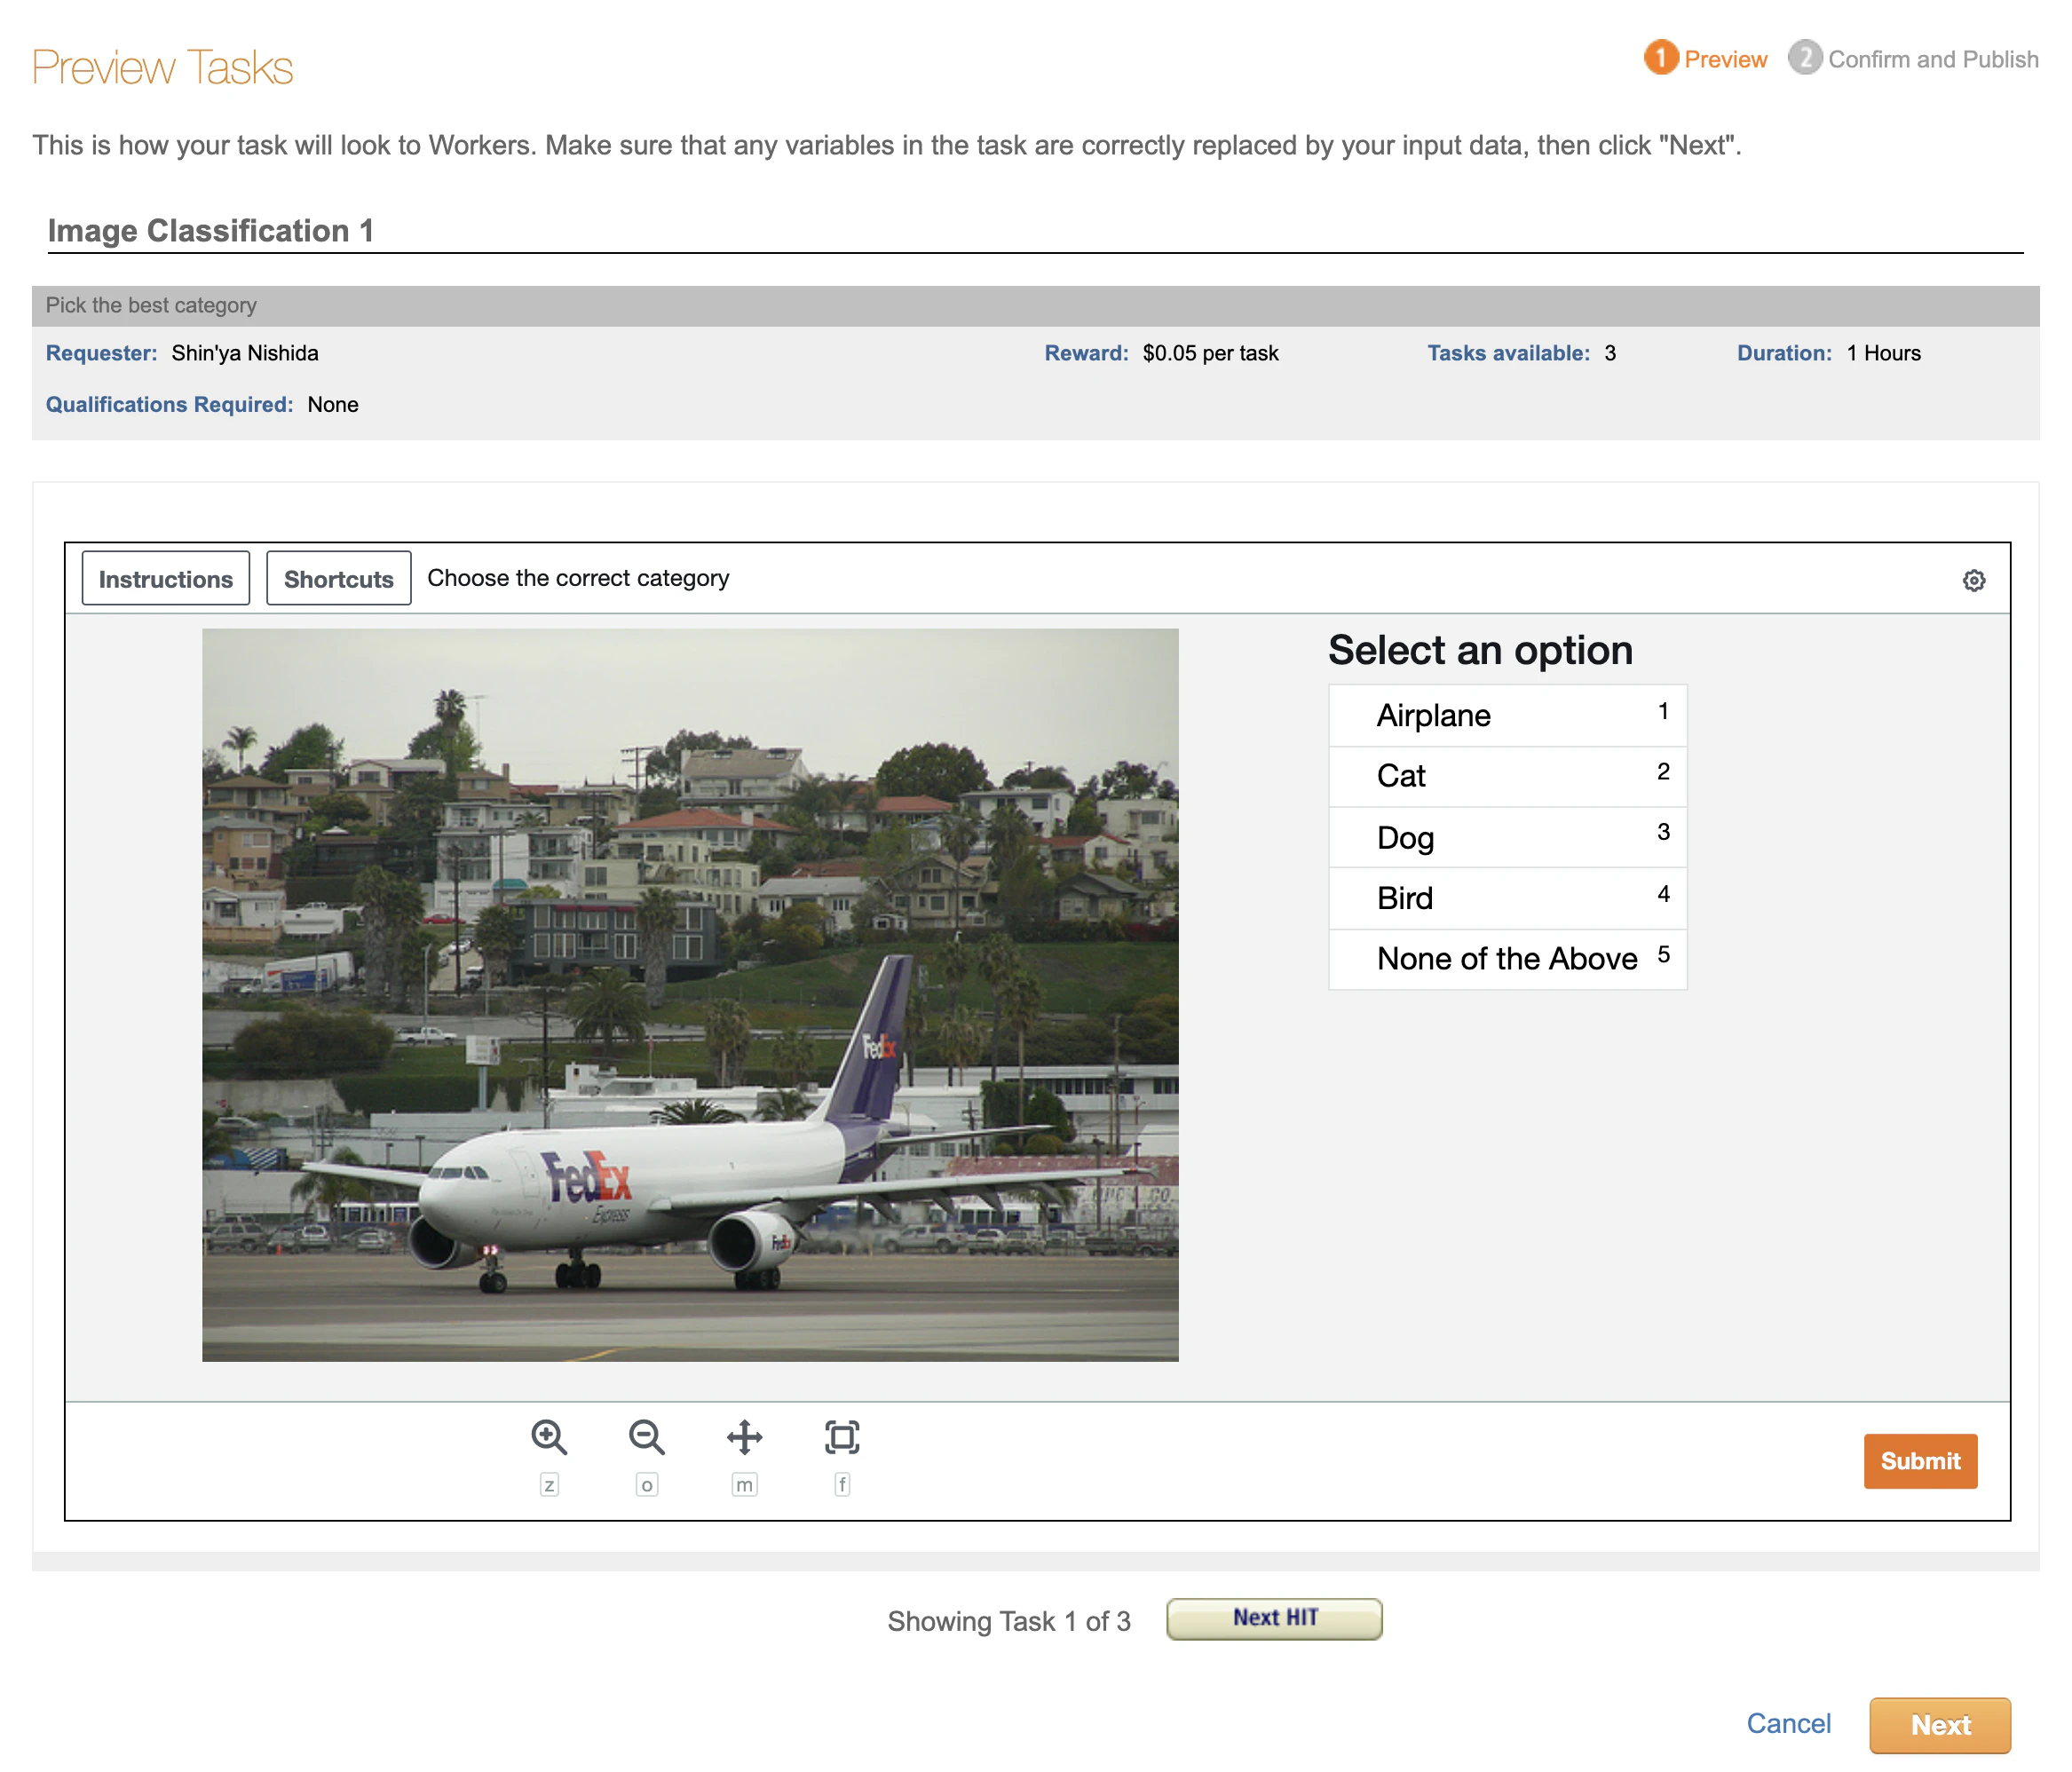Click the 'Tasks available:' label
The height and width of the screenshot is (1772, 2072).
1508,353
